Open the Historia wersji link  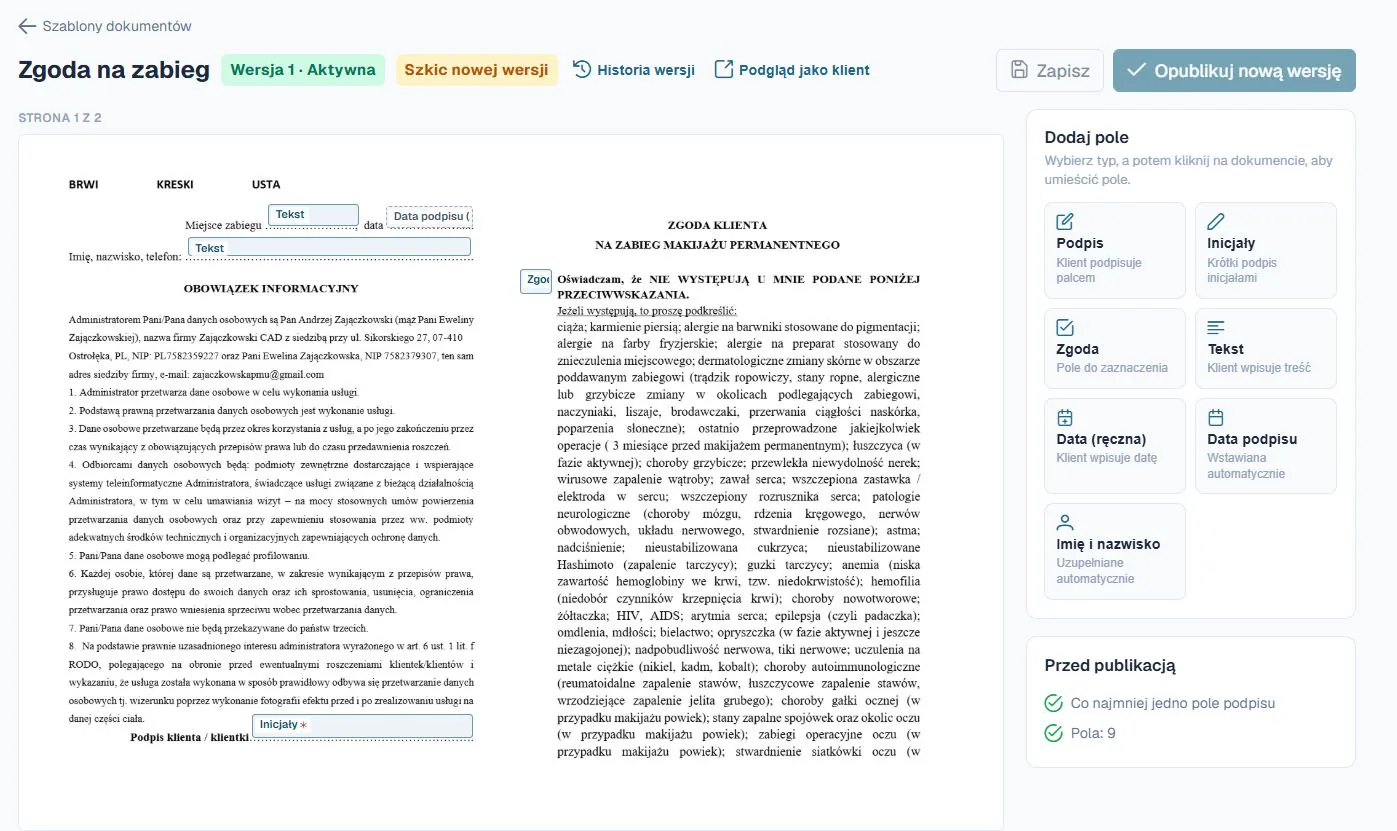point(634,70)
